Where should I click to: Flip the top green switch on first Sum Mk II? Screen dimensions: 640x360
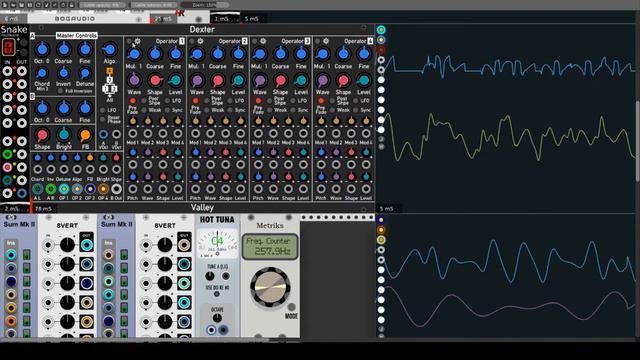tap(27, 255)
